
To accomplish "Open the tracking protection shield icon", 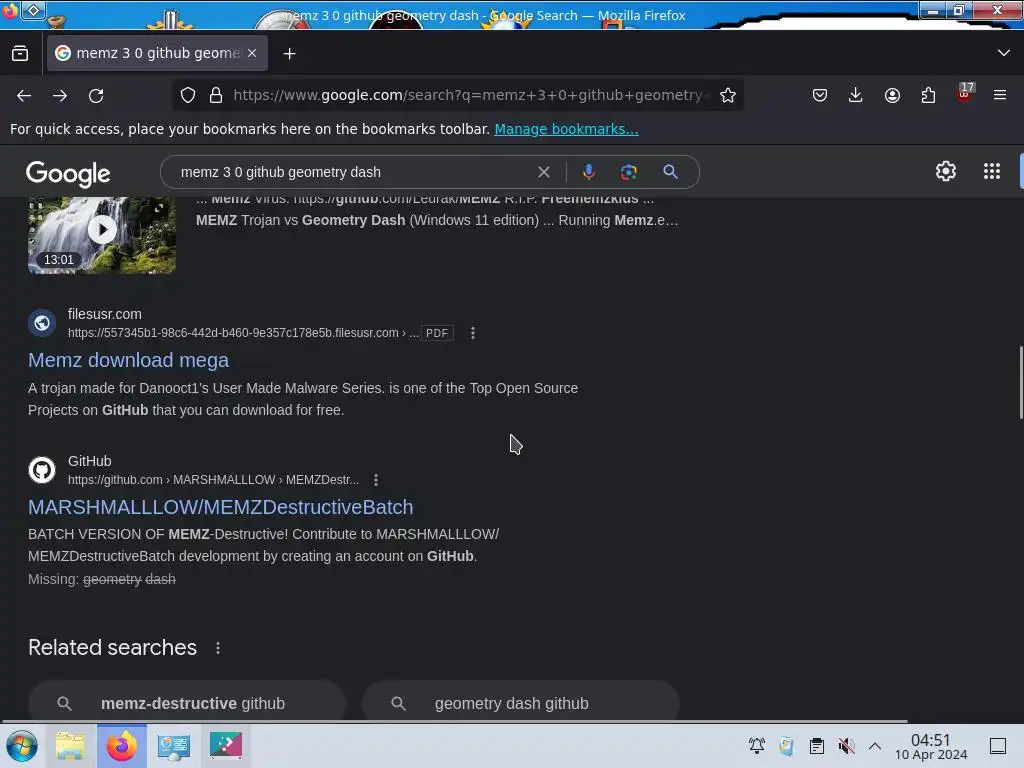I will pos(188,95).
